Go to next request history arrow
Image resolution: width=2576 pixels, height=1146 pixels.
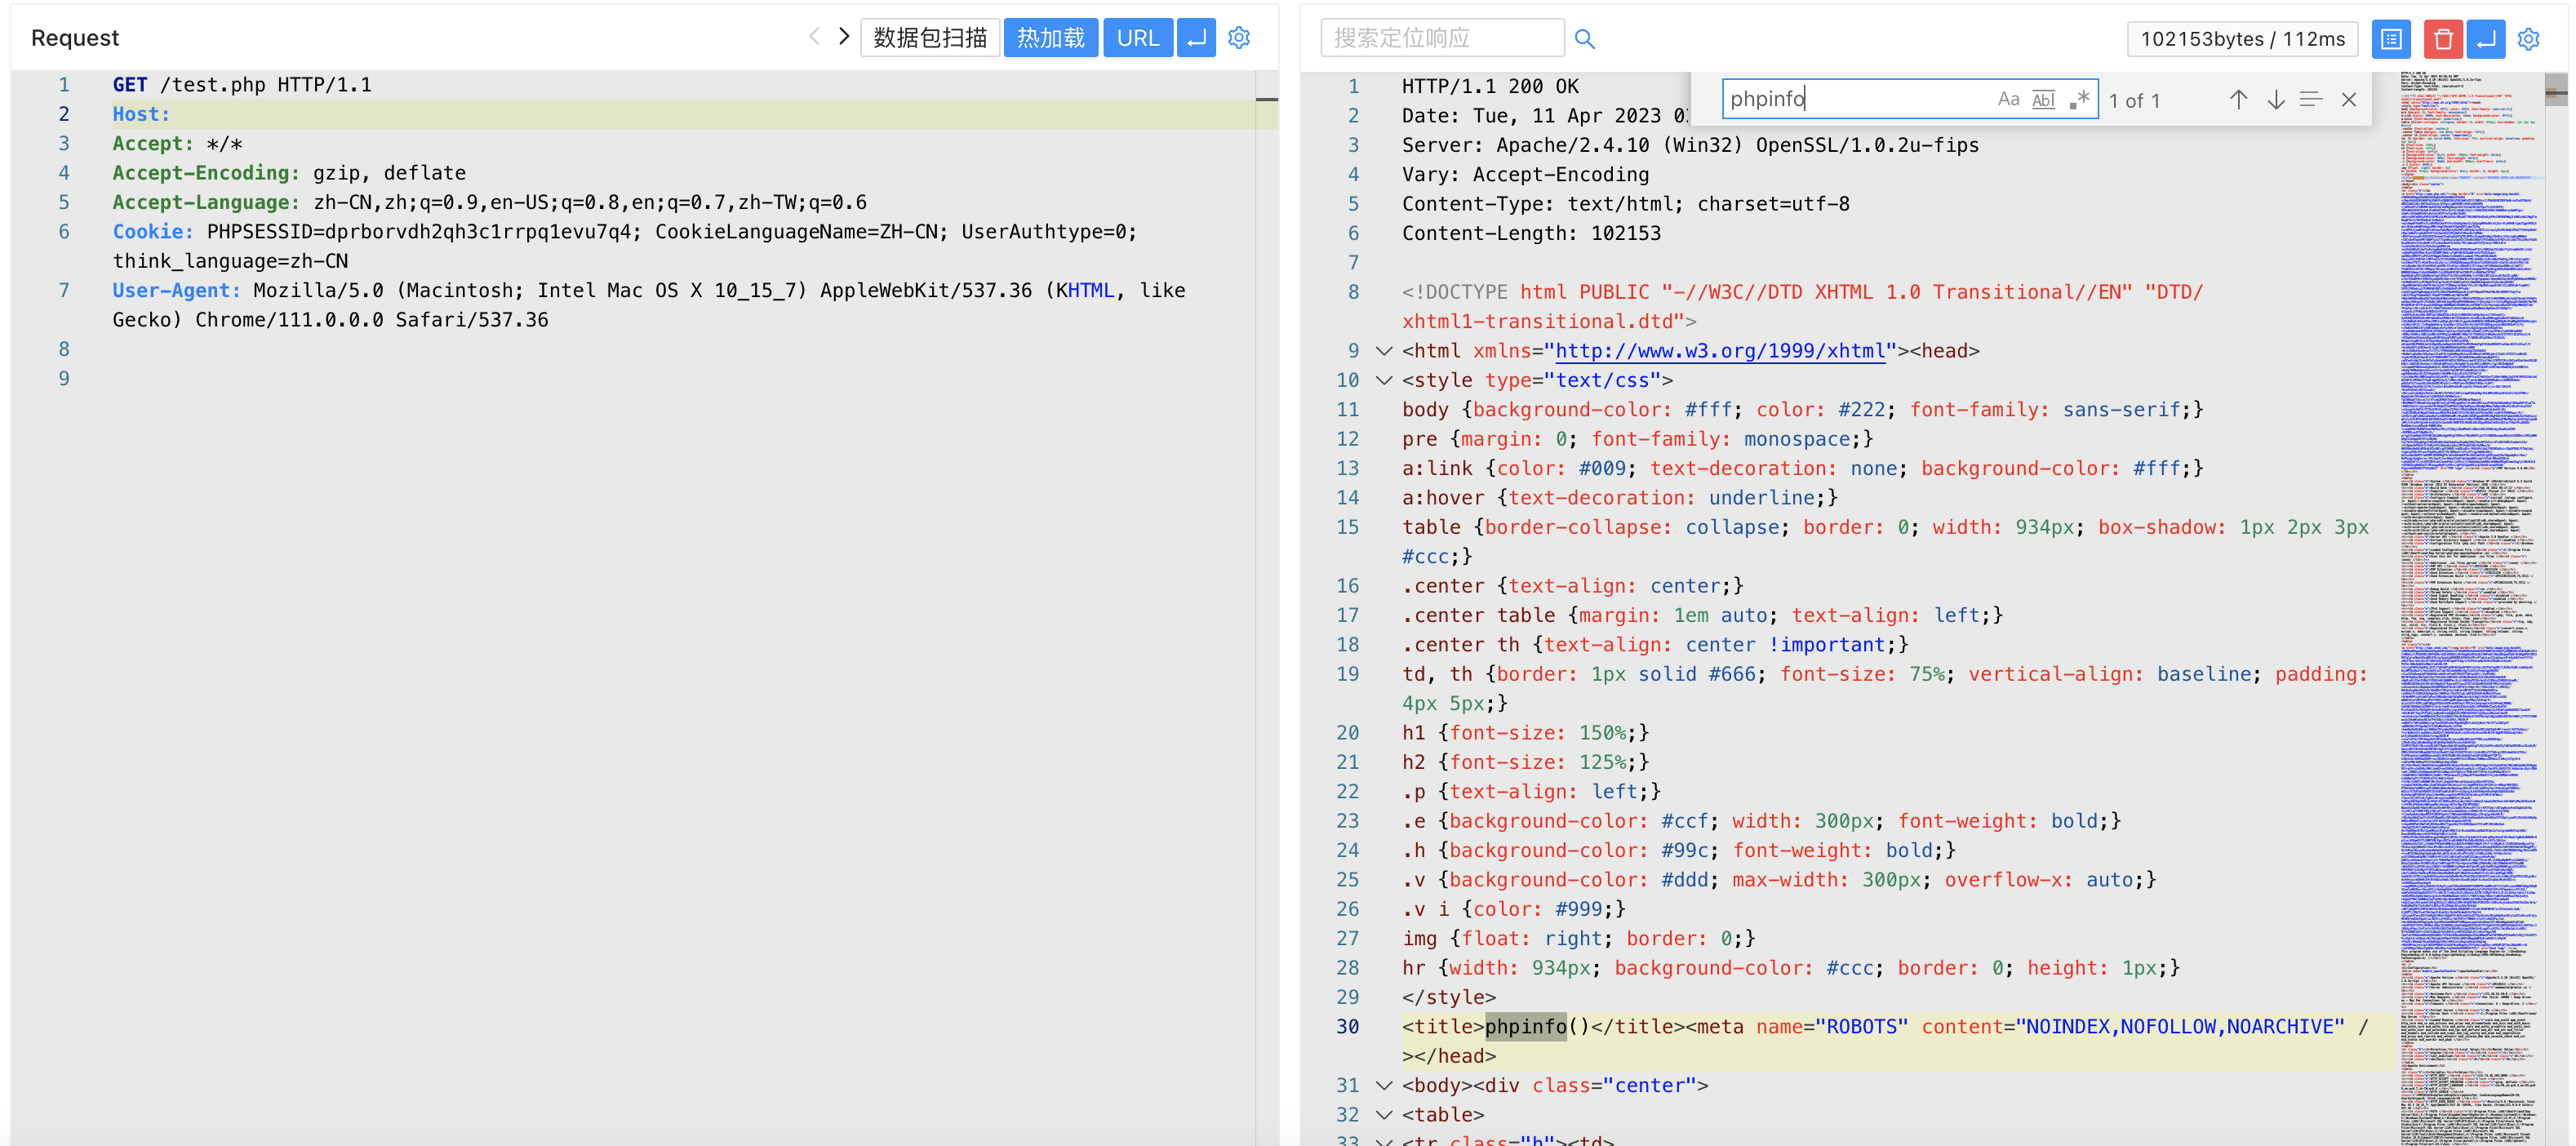[x=844, y=37]
